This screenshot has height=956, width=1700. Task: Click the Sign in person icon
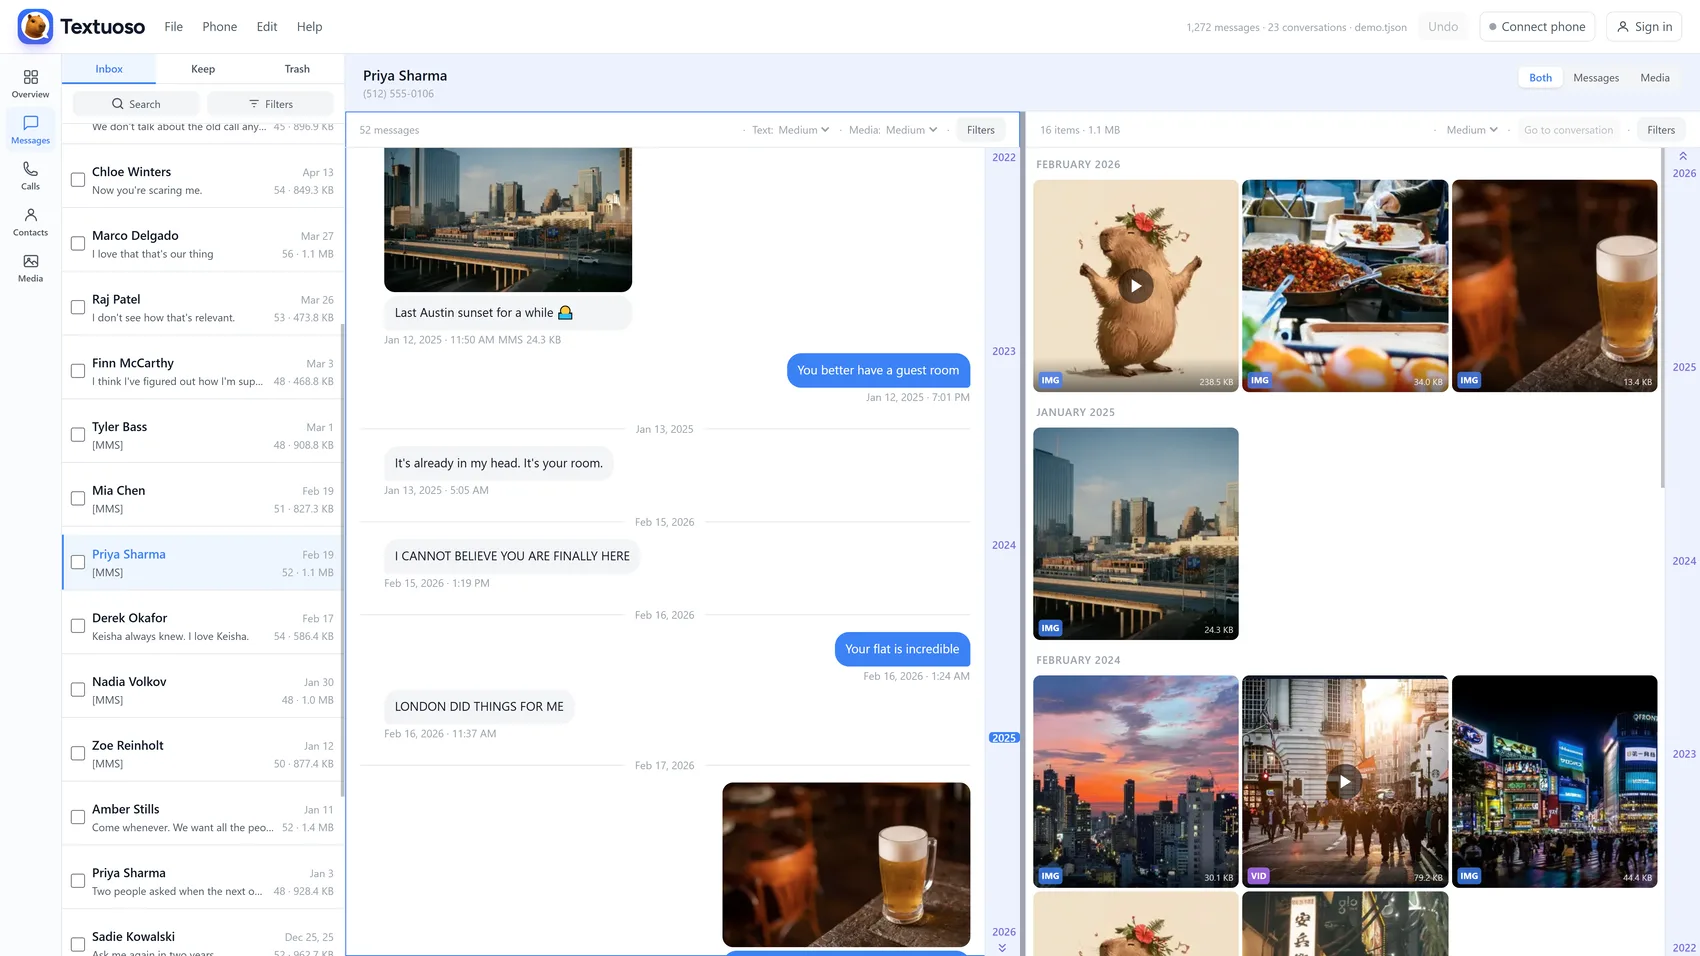point(1622,27)
